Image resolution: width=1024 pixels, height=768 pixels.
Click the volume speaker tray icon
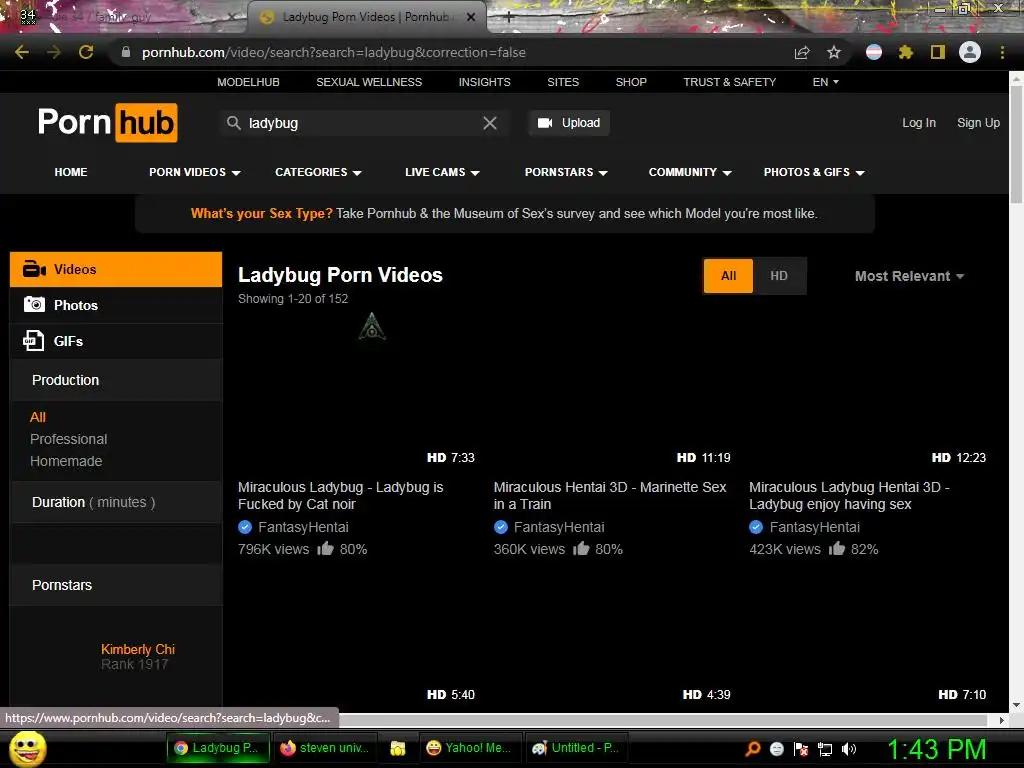click(x=849, y=748)
